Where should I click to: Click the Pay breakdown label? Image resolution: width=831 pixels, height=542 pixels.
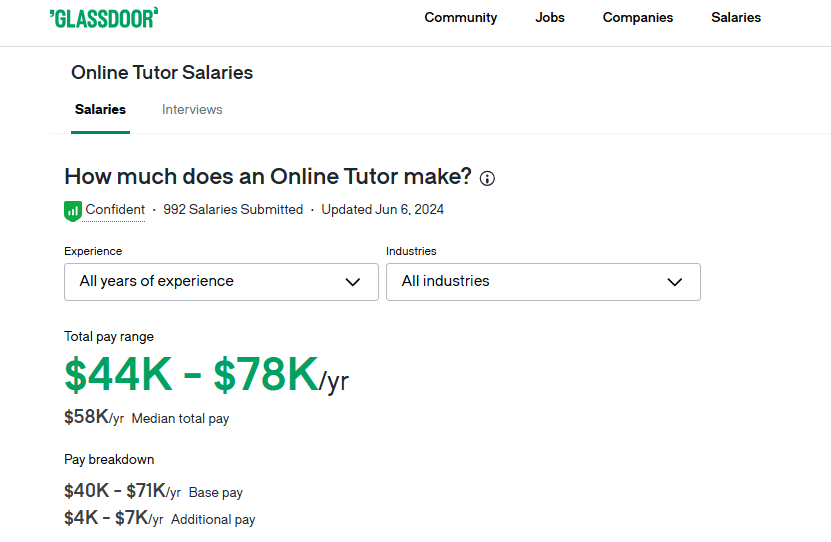[x=109, y=459]
